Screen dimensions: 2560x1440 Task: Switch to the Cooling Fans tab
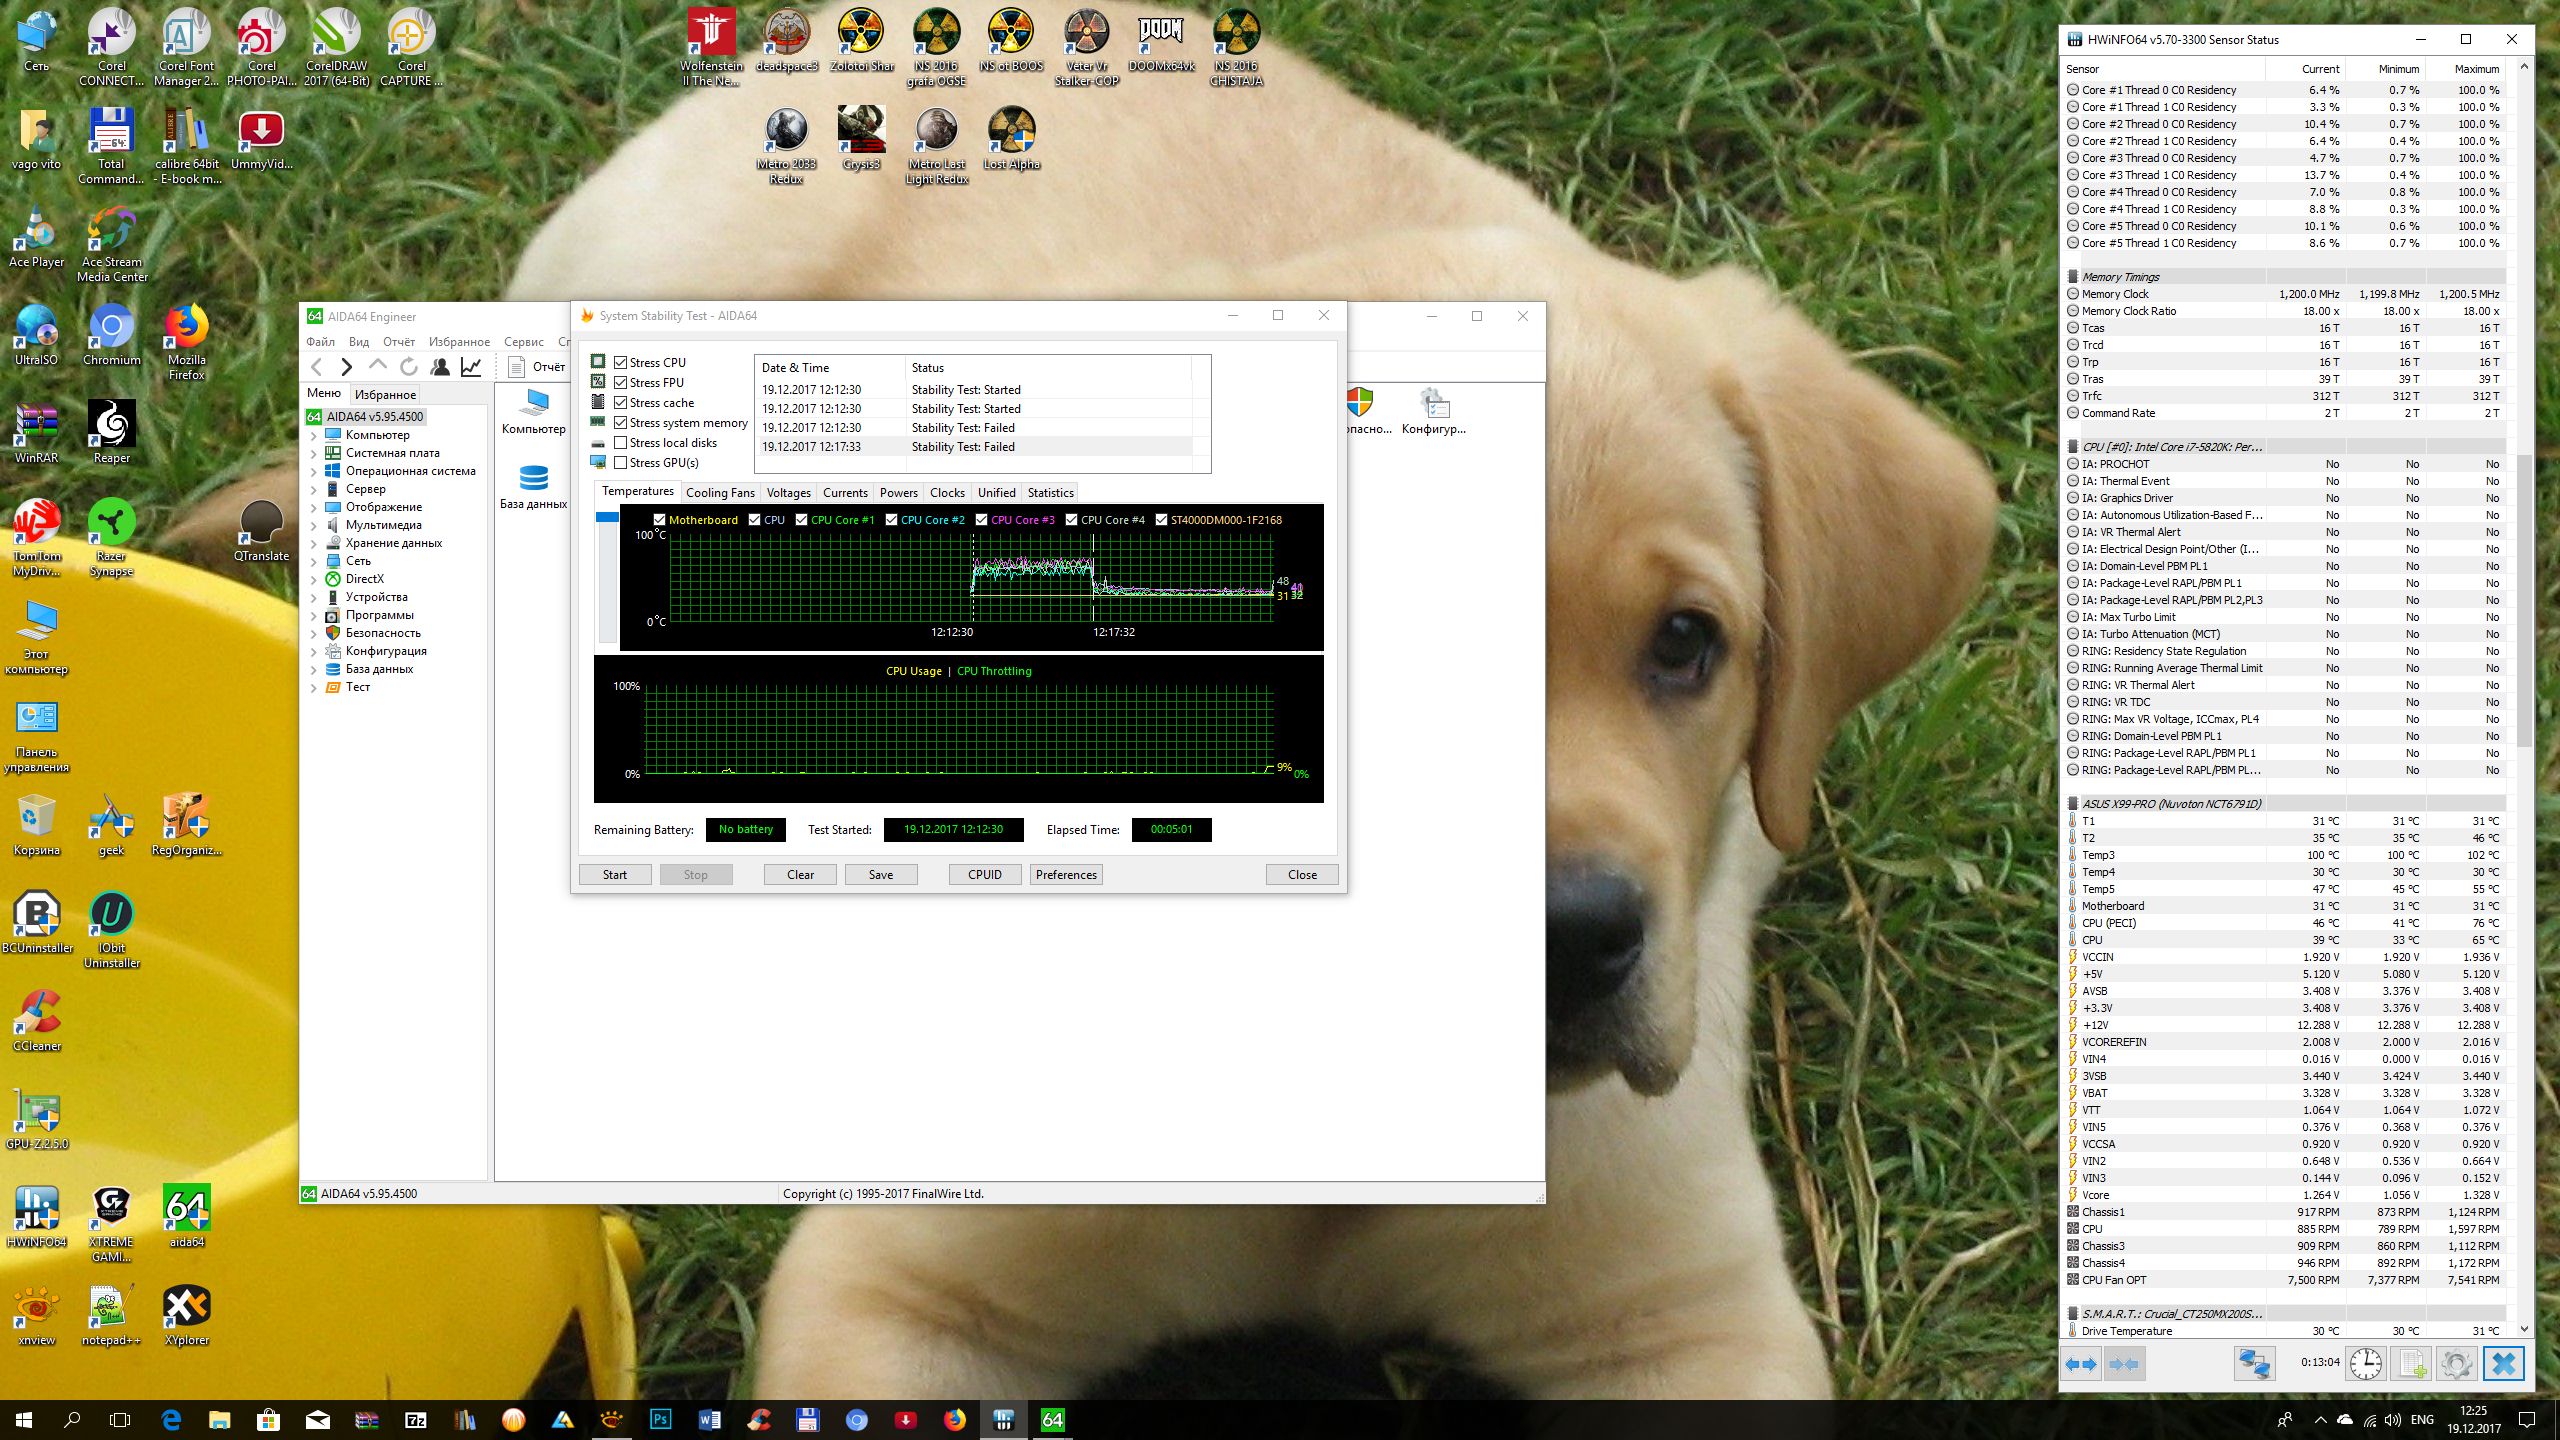[x=720, y=493]
